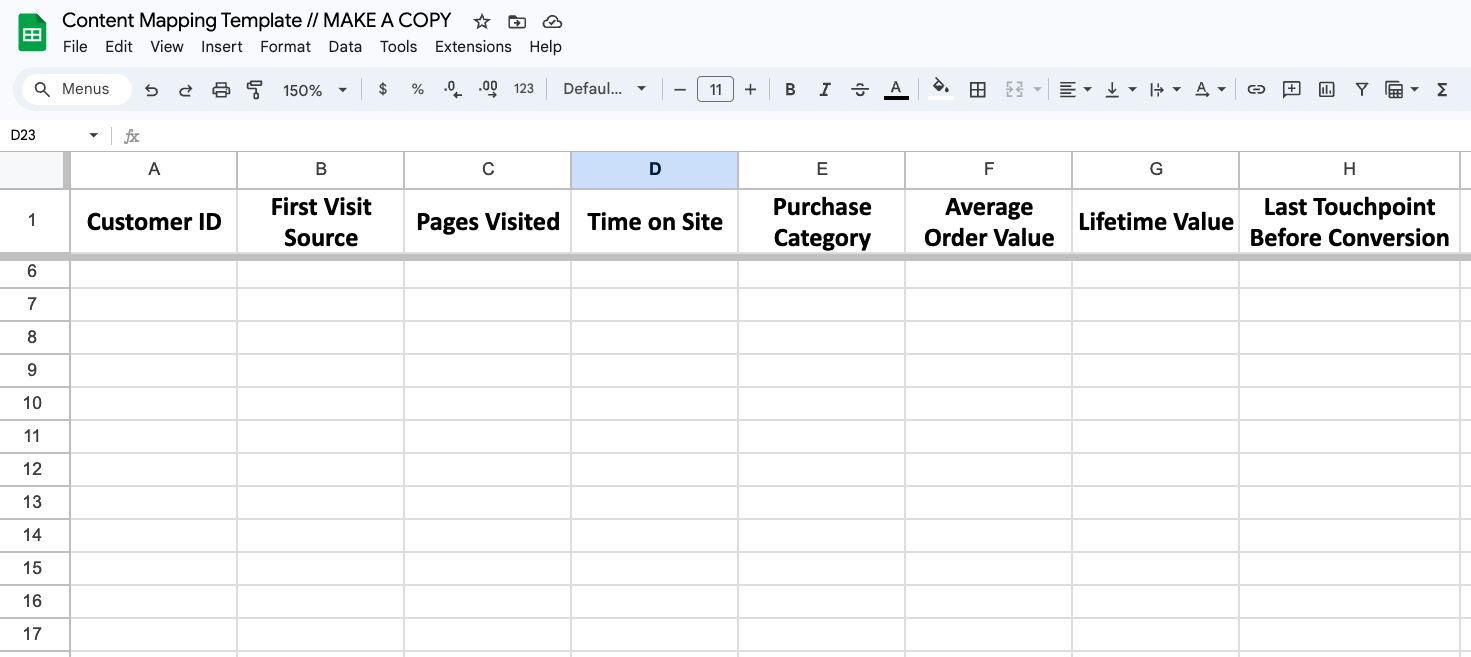This screenshot has width=1471, height=657.
Task: Activate the paint format tool
Action: tap(254, 90)
